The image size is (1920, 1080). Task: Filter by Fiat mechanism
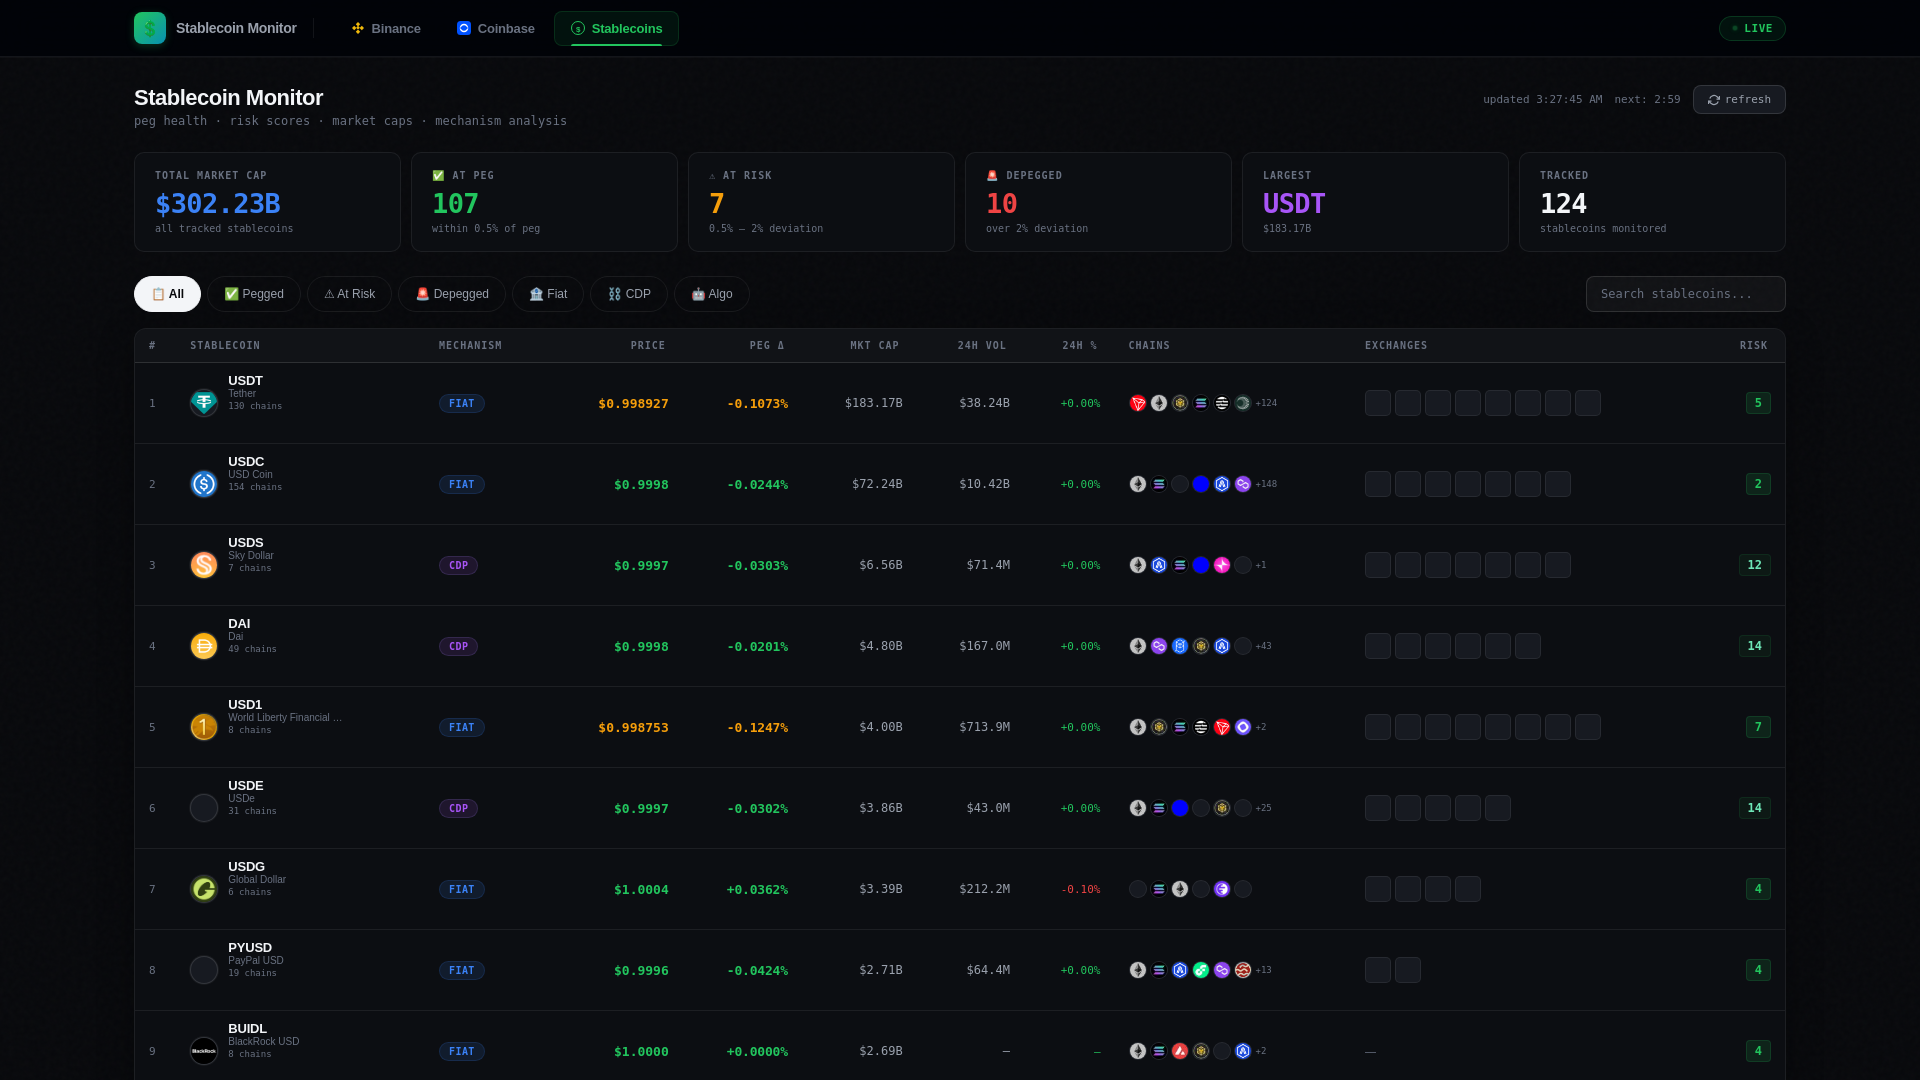tap(548, 294)
